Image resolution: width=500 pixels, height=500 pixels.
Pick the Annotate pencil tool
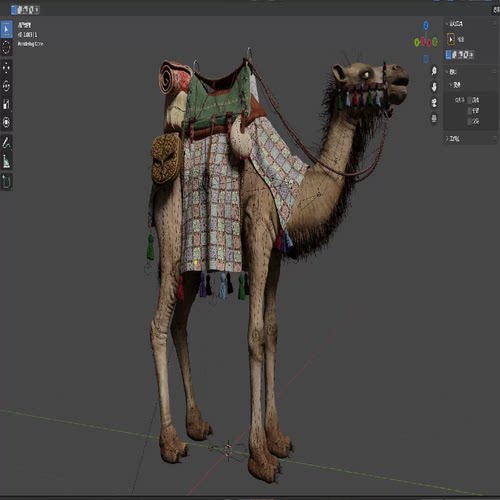point(6,143)
